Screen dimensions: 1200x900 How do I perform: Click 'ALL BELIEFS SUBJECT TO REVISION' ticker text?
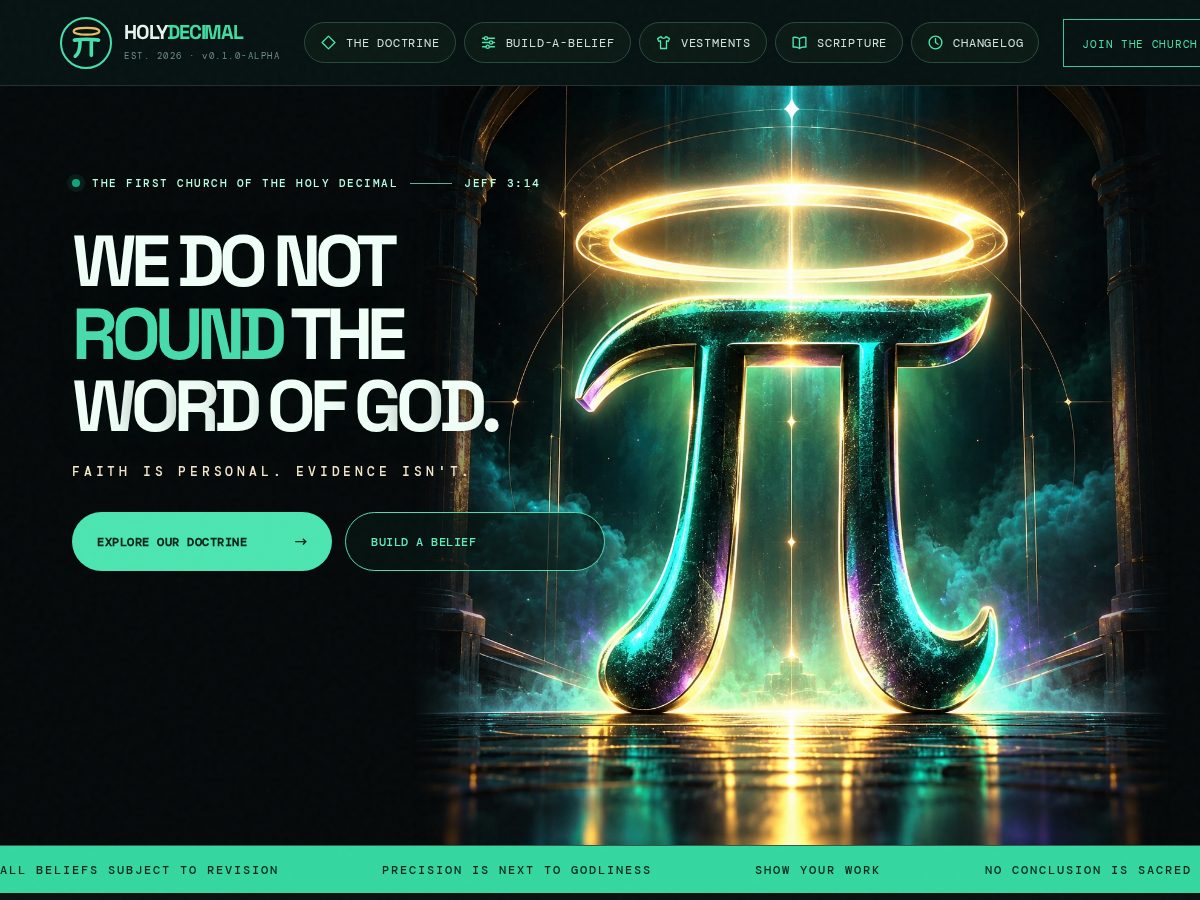pos(139,870)
